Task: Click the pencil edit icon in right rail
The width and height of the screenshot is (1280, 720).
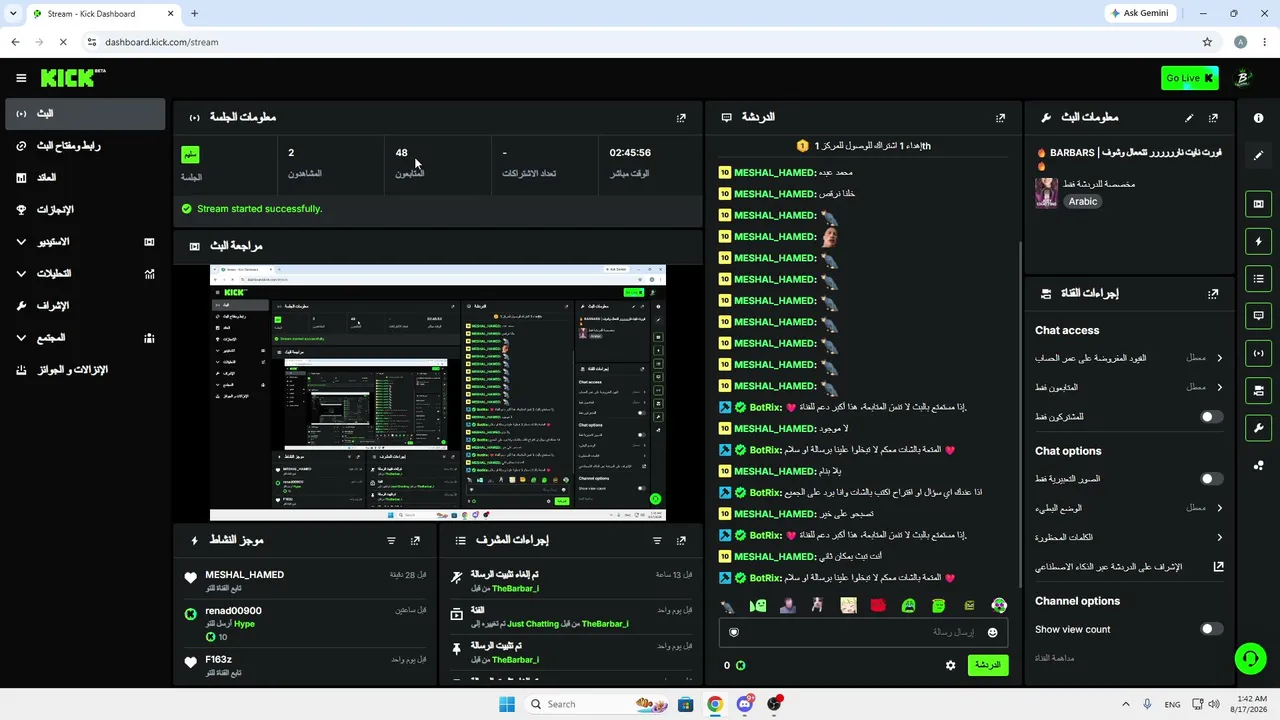Action: click(1258, 155)
